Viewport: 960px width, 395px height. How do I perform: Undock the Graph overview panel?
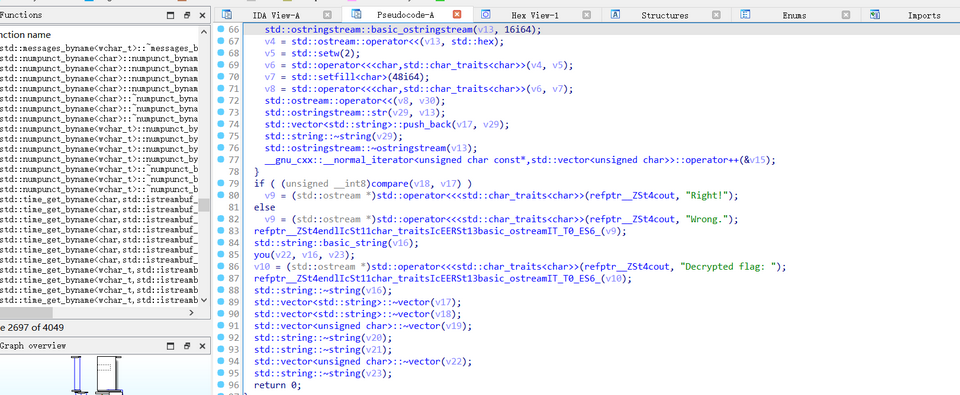[x=187, y=346]
